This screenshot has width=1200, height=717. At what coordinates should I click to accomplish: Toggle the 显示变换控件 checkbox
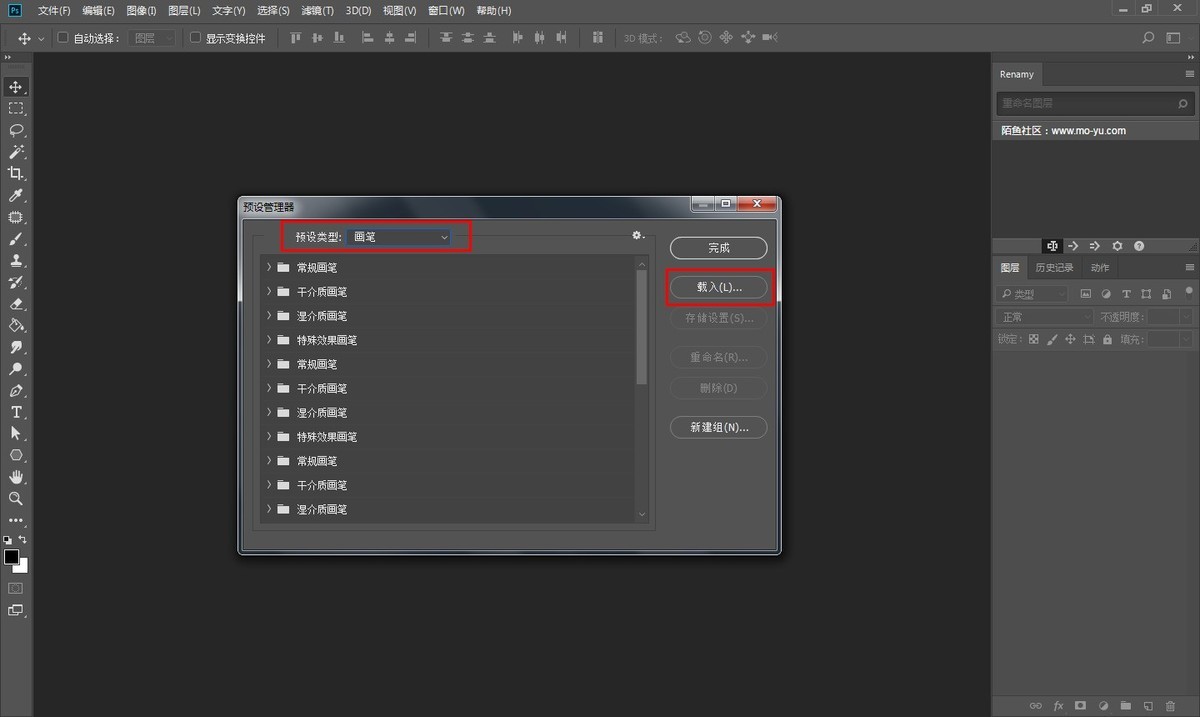[x=196, y=38]
